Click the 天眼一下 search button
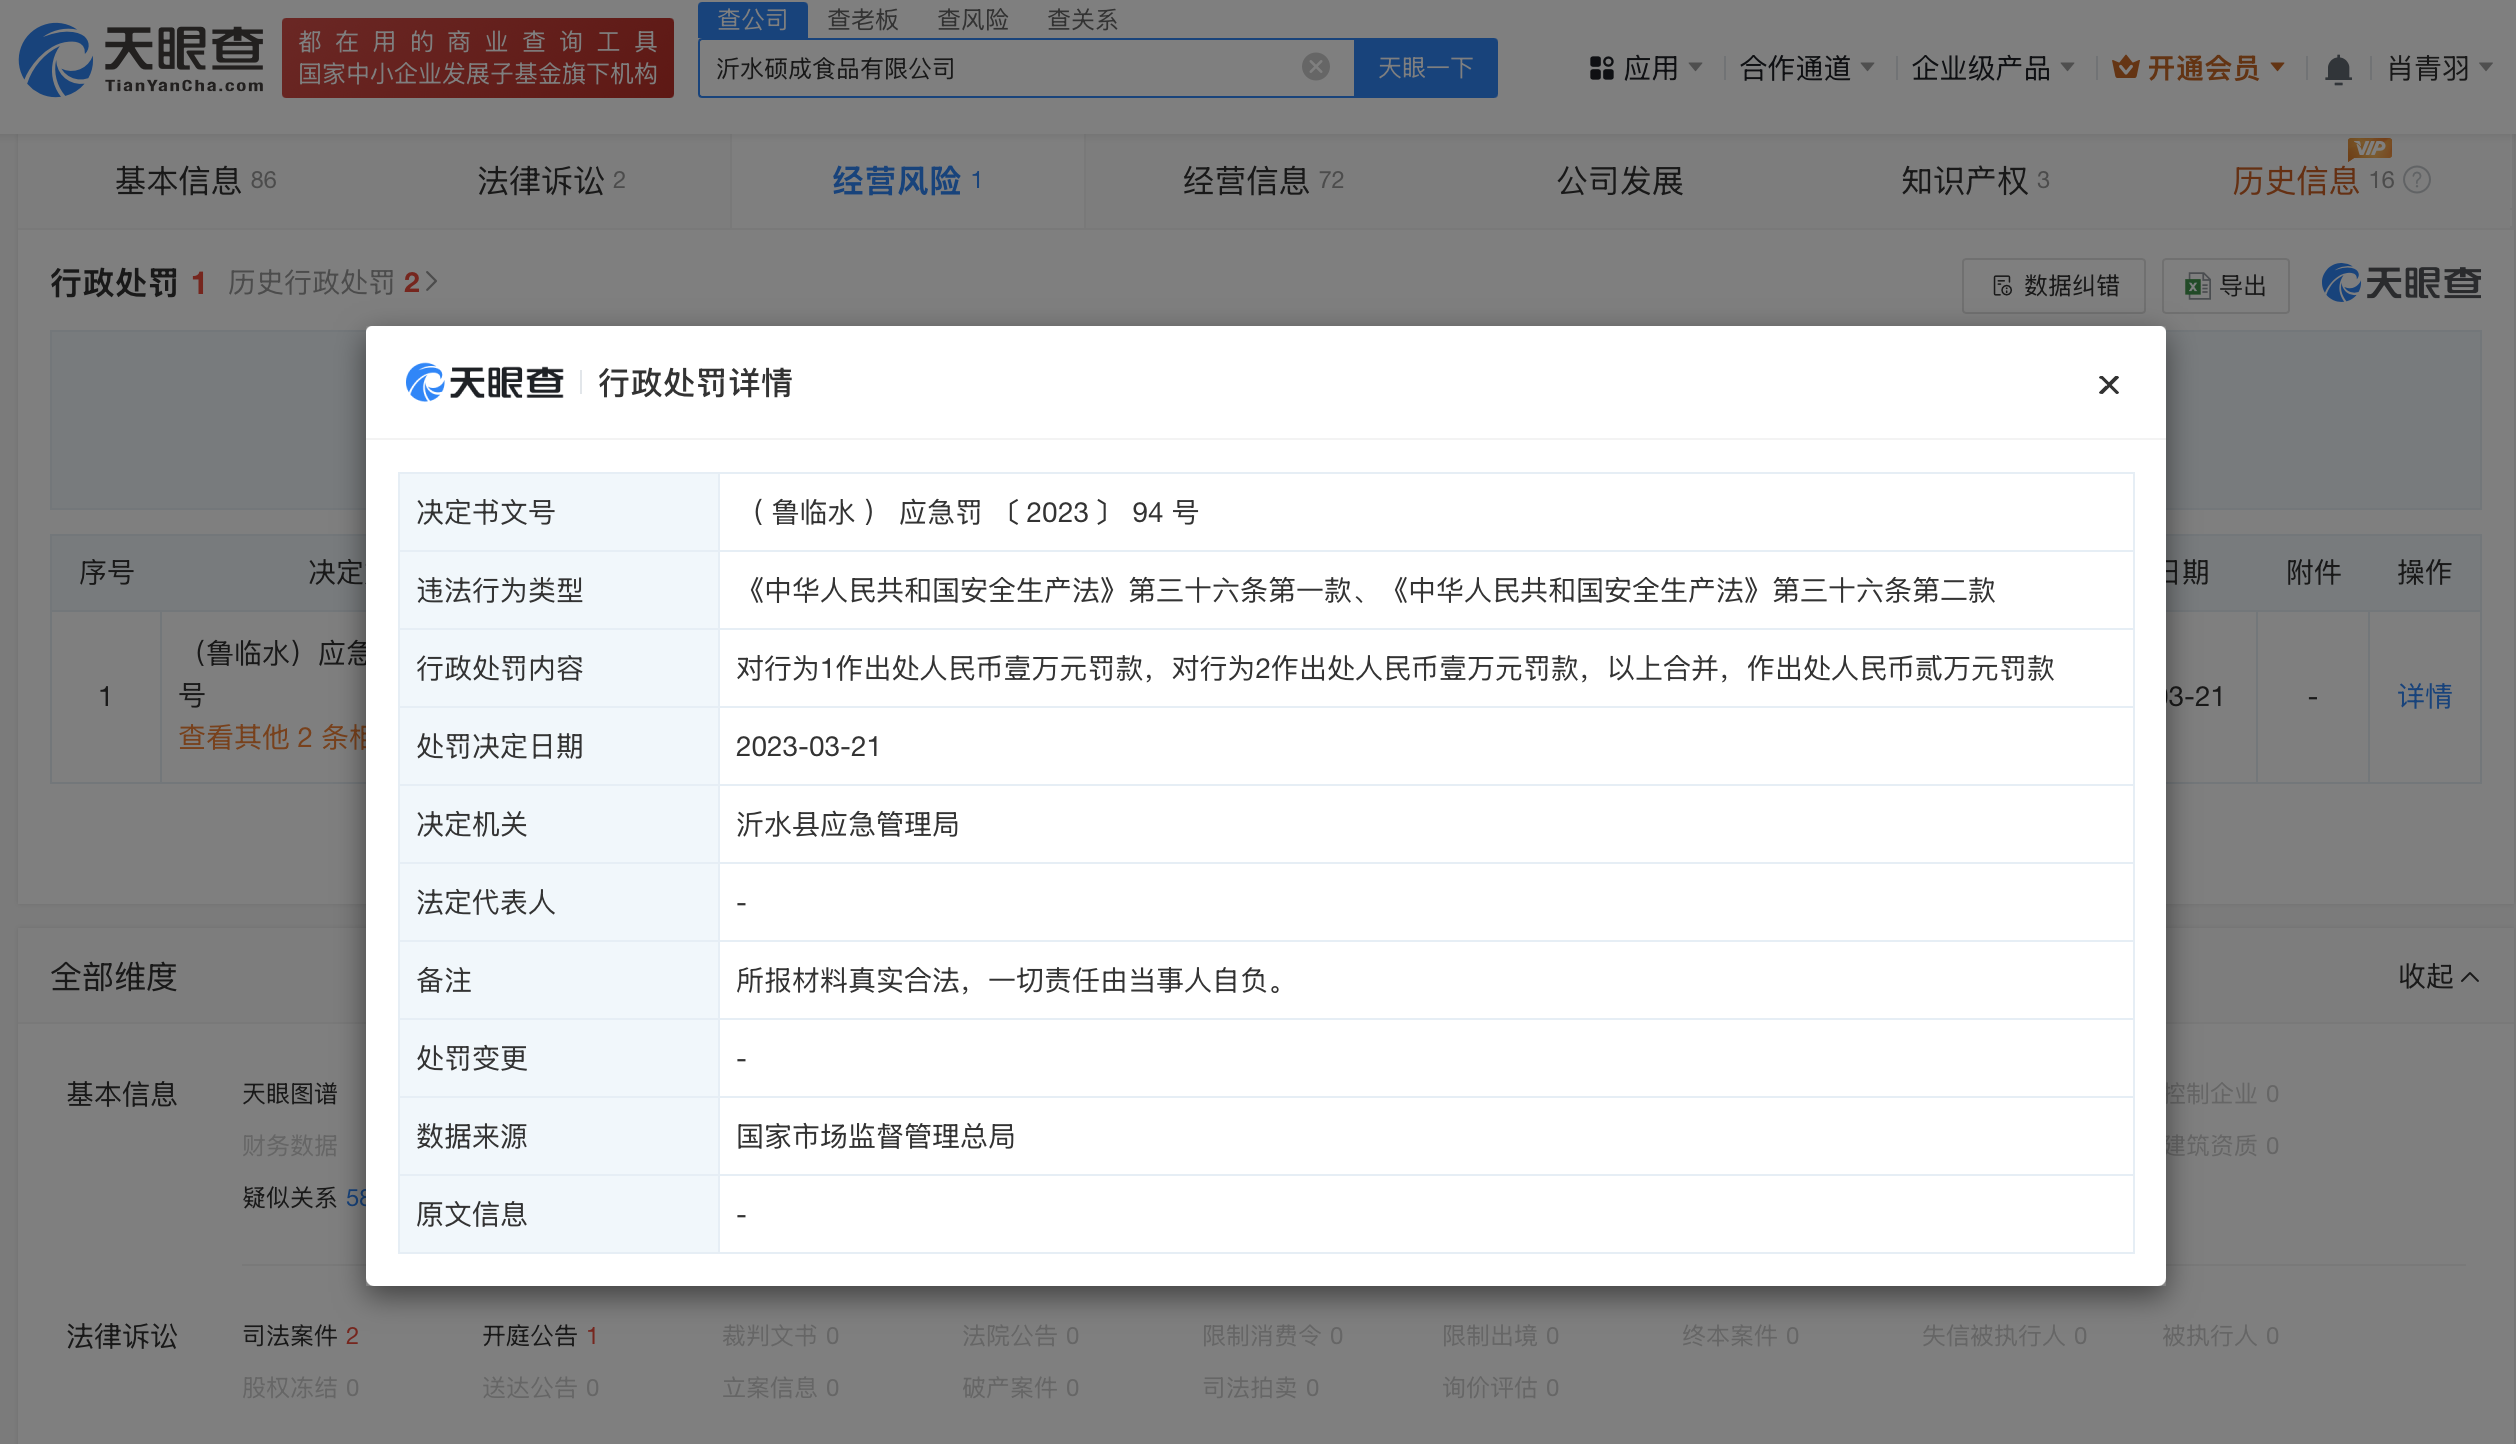The image size is (2516, 1444). 1425,68
